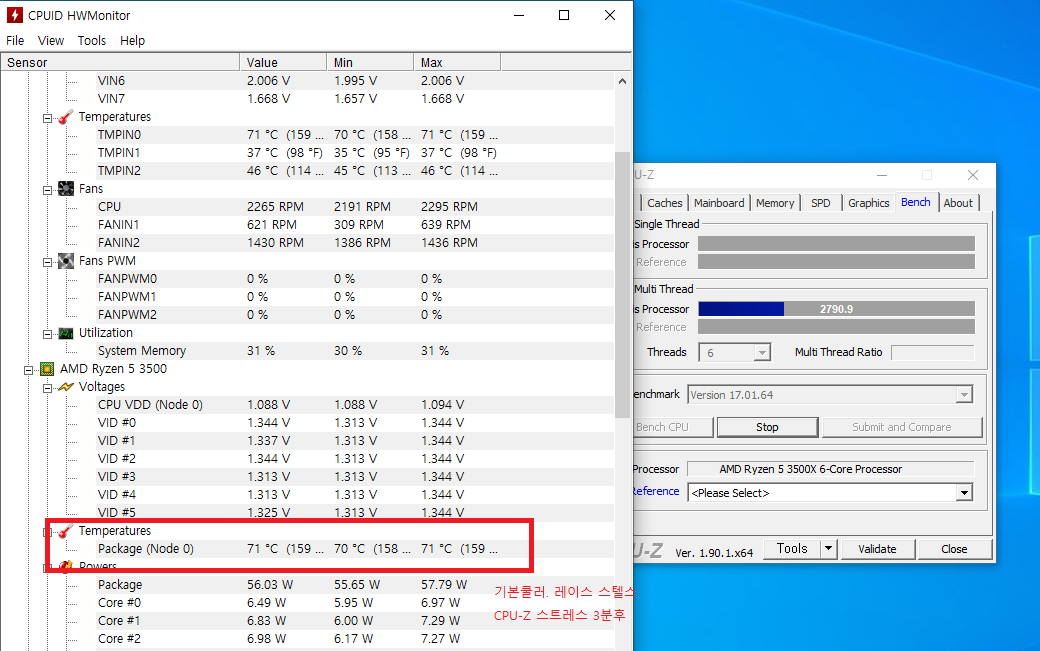Click the CPU chip icon beside AMD Ryzen 5 3500
This screenshot has height=651, width=1040.
pos(47,369)
